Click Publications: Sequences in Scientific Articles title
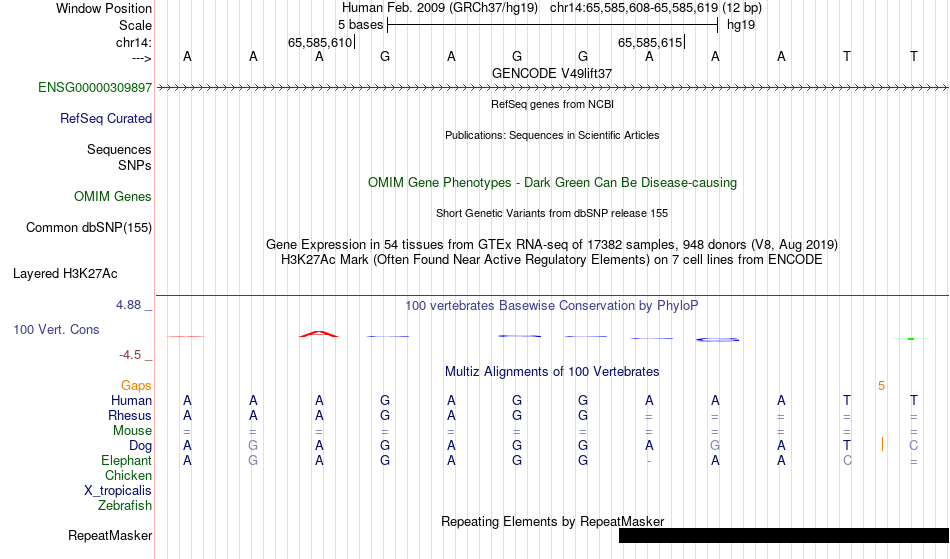950x559 pixels. [x=552, y=135]
